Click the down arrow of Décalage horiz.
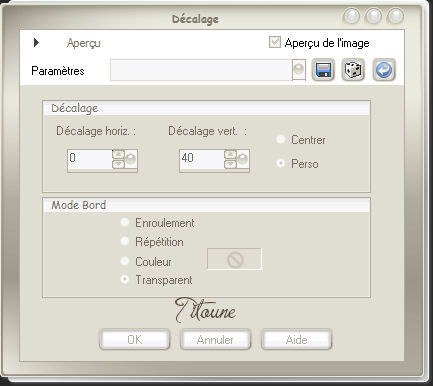 point(118,164)
